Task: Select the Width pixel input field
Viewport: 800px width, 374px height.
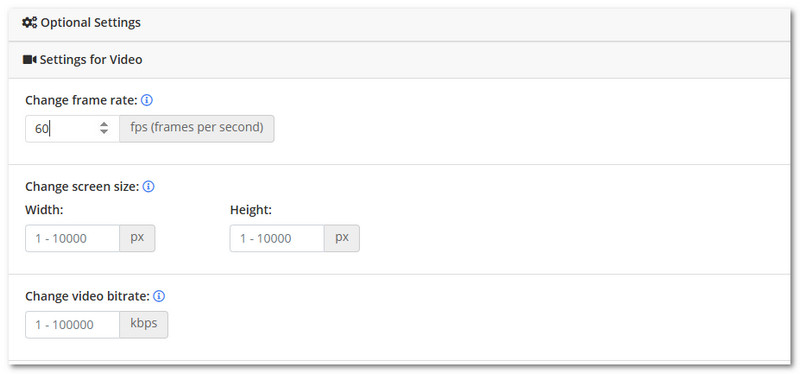Action: point(72,238)
